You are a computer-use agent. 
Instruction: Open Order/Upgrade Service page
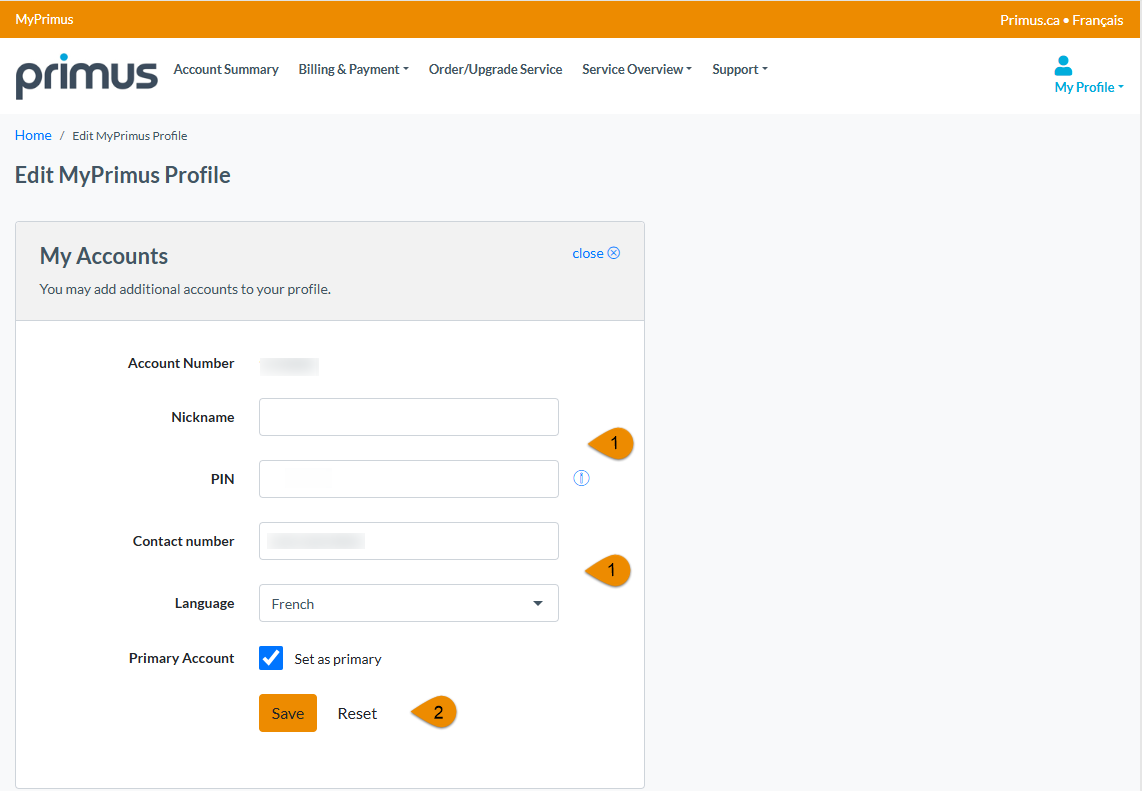point(495,69)
